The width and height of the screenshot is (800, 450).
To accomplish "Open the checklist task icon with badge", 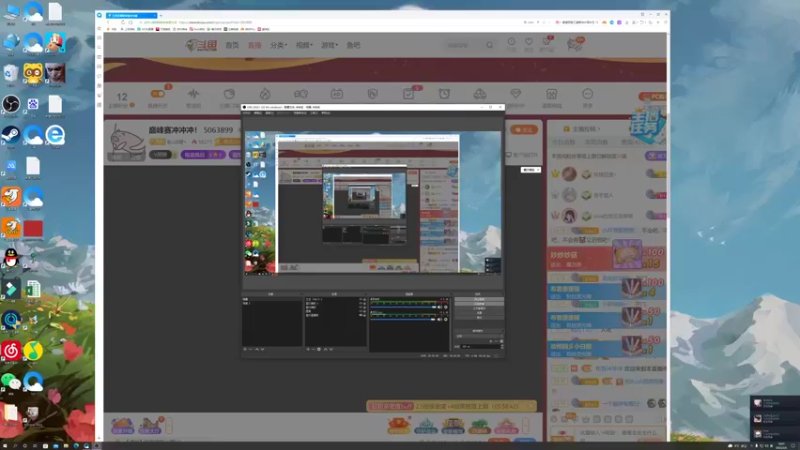I will [x=409, y=94].
